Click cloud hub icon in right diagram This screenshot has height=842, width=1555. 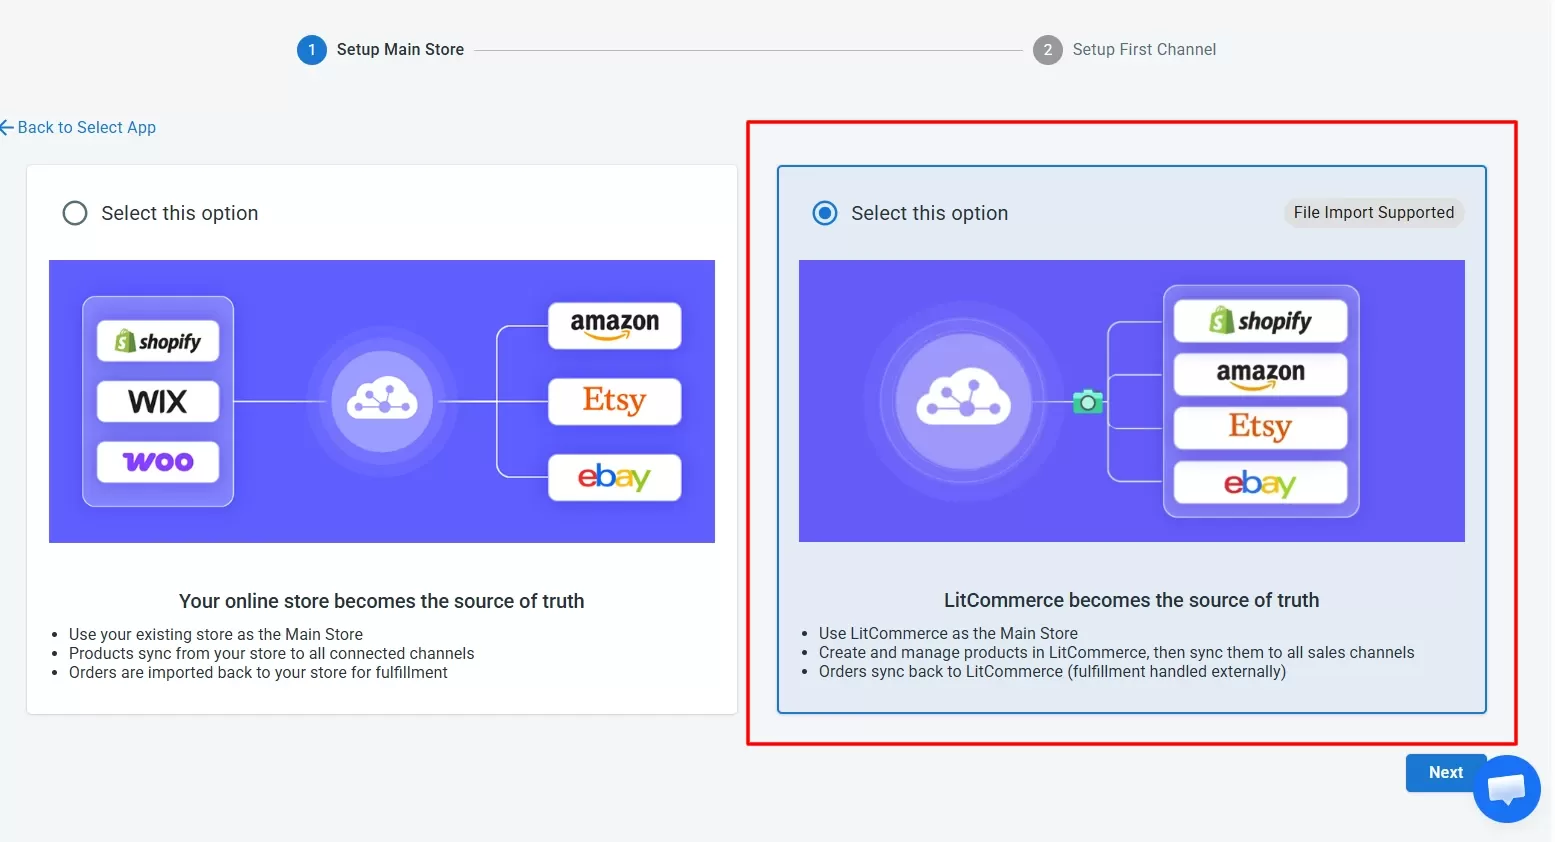964,402
